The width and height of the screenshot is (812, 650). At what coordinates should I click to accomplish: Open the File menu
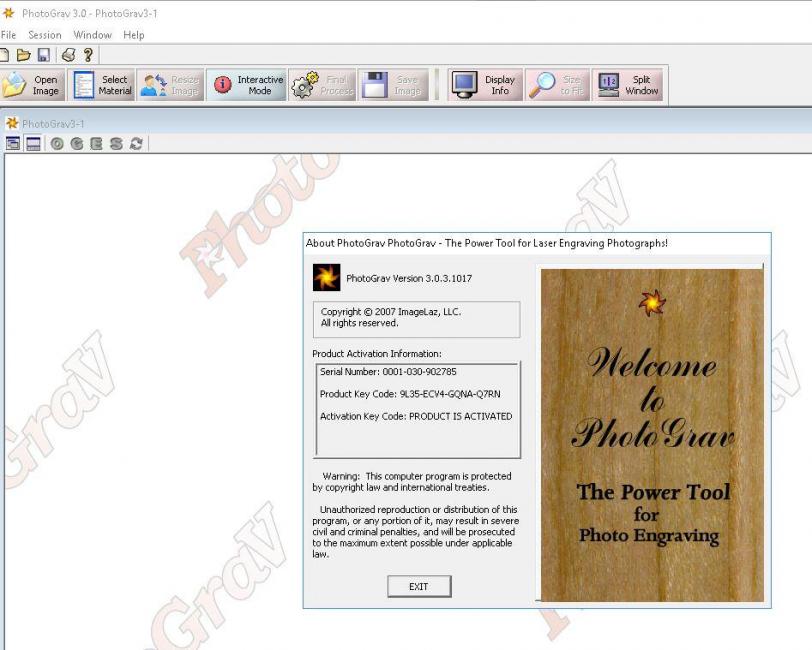(8, 35)
